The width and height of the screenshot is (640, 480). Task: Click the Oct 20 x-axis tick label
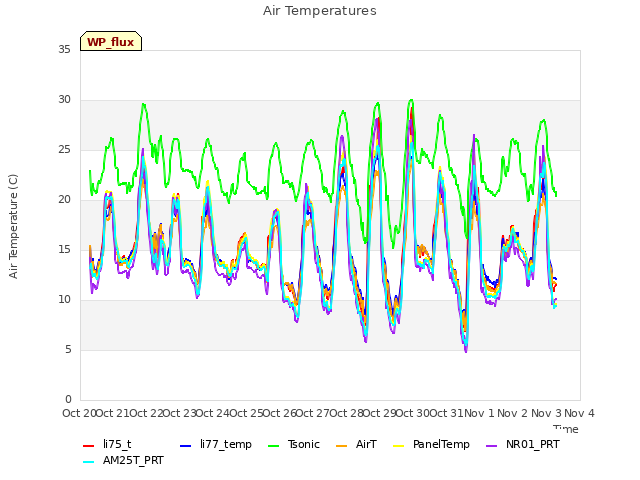[79, 413]
